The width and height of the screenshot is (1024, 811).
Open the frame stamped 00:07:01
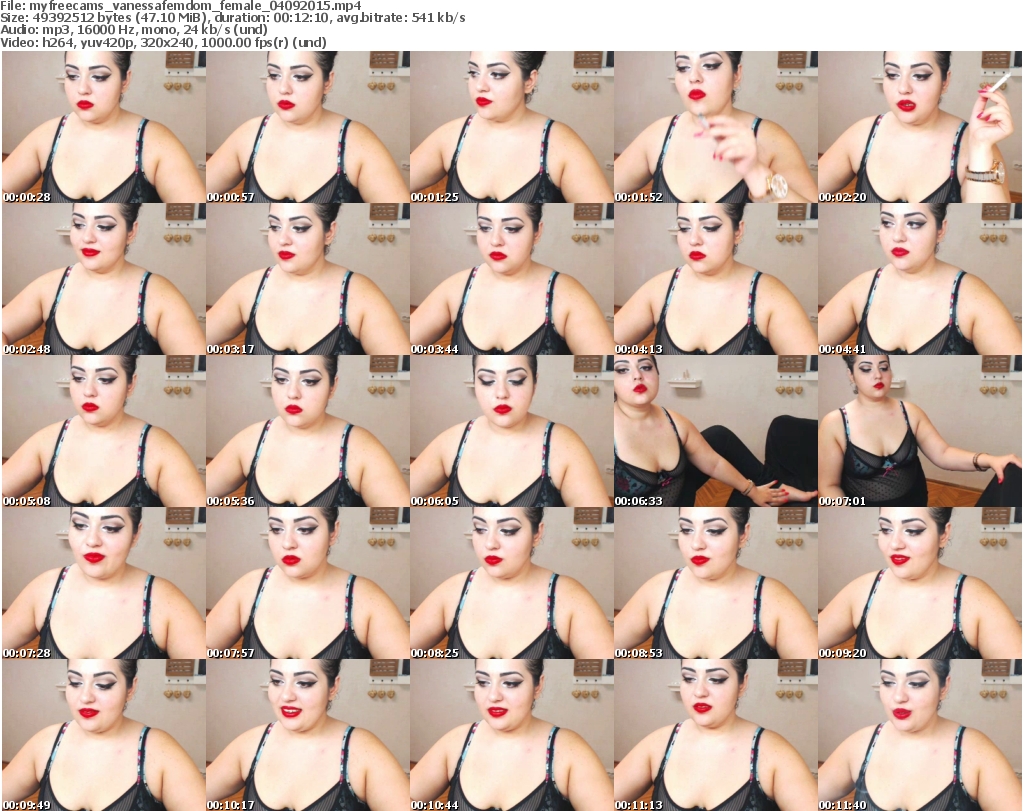coord(920,431)
